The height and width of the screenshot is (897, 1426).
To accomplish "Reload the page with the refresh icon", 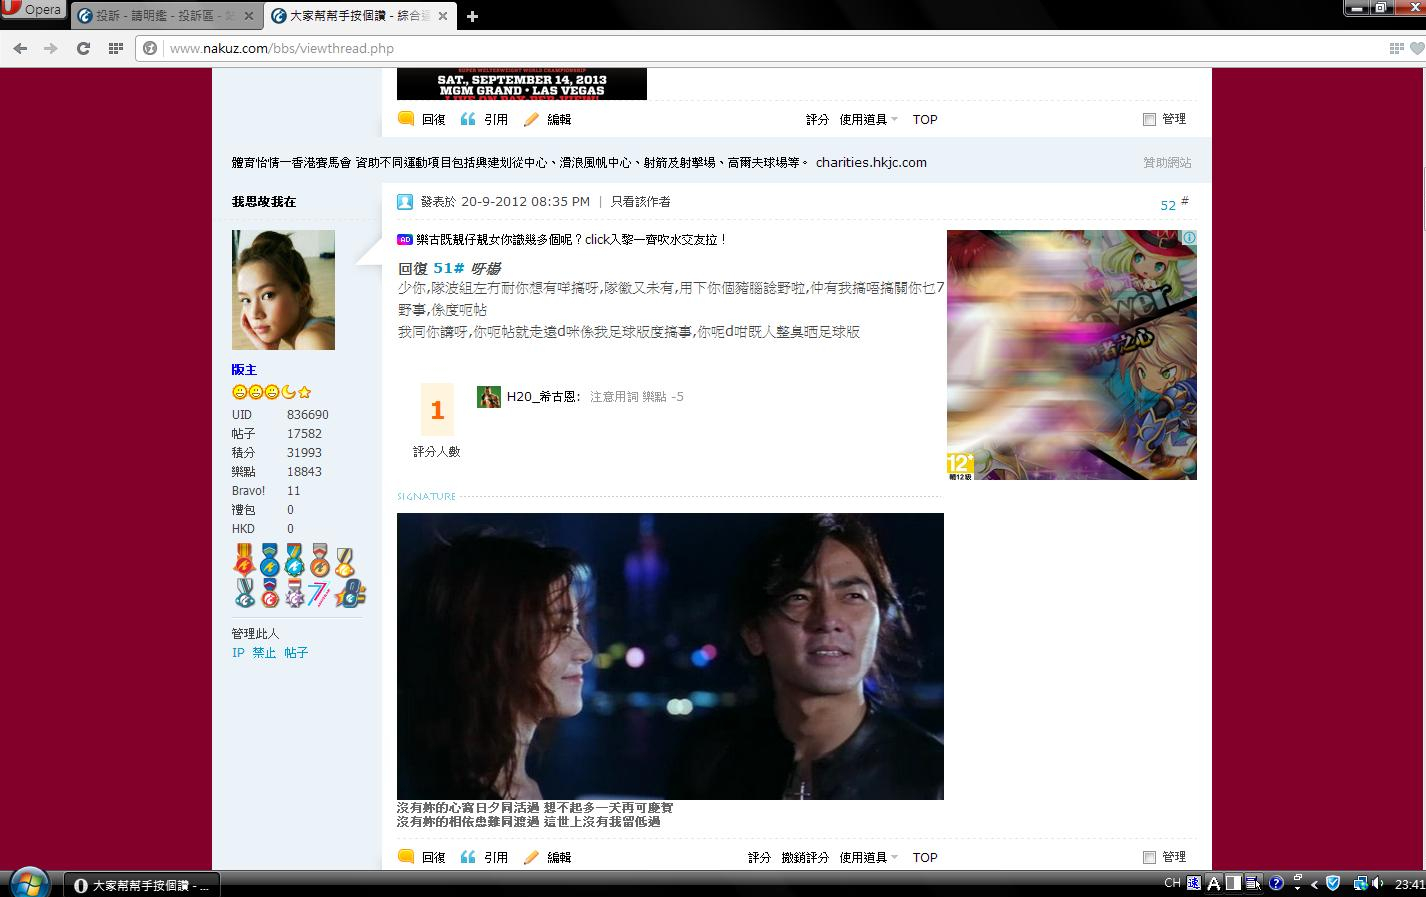I will coord(84,48).
